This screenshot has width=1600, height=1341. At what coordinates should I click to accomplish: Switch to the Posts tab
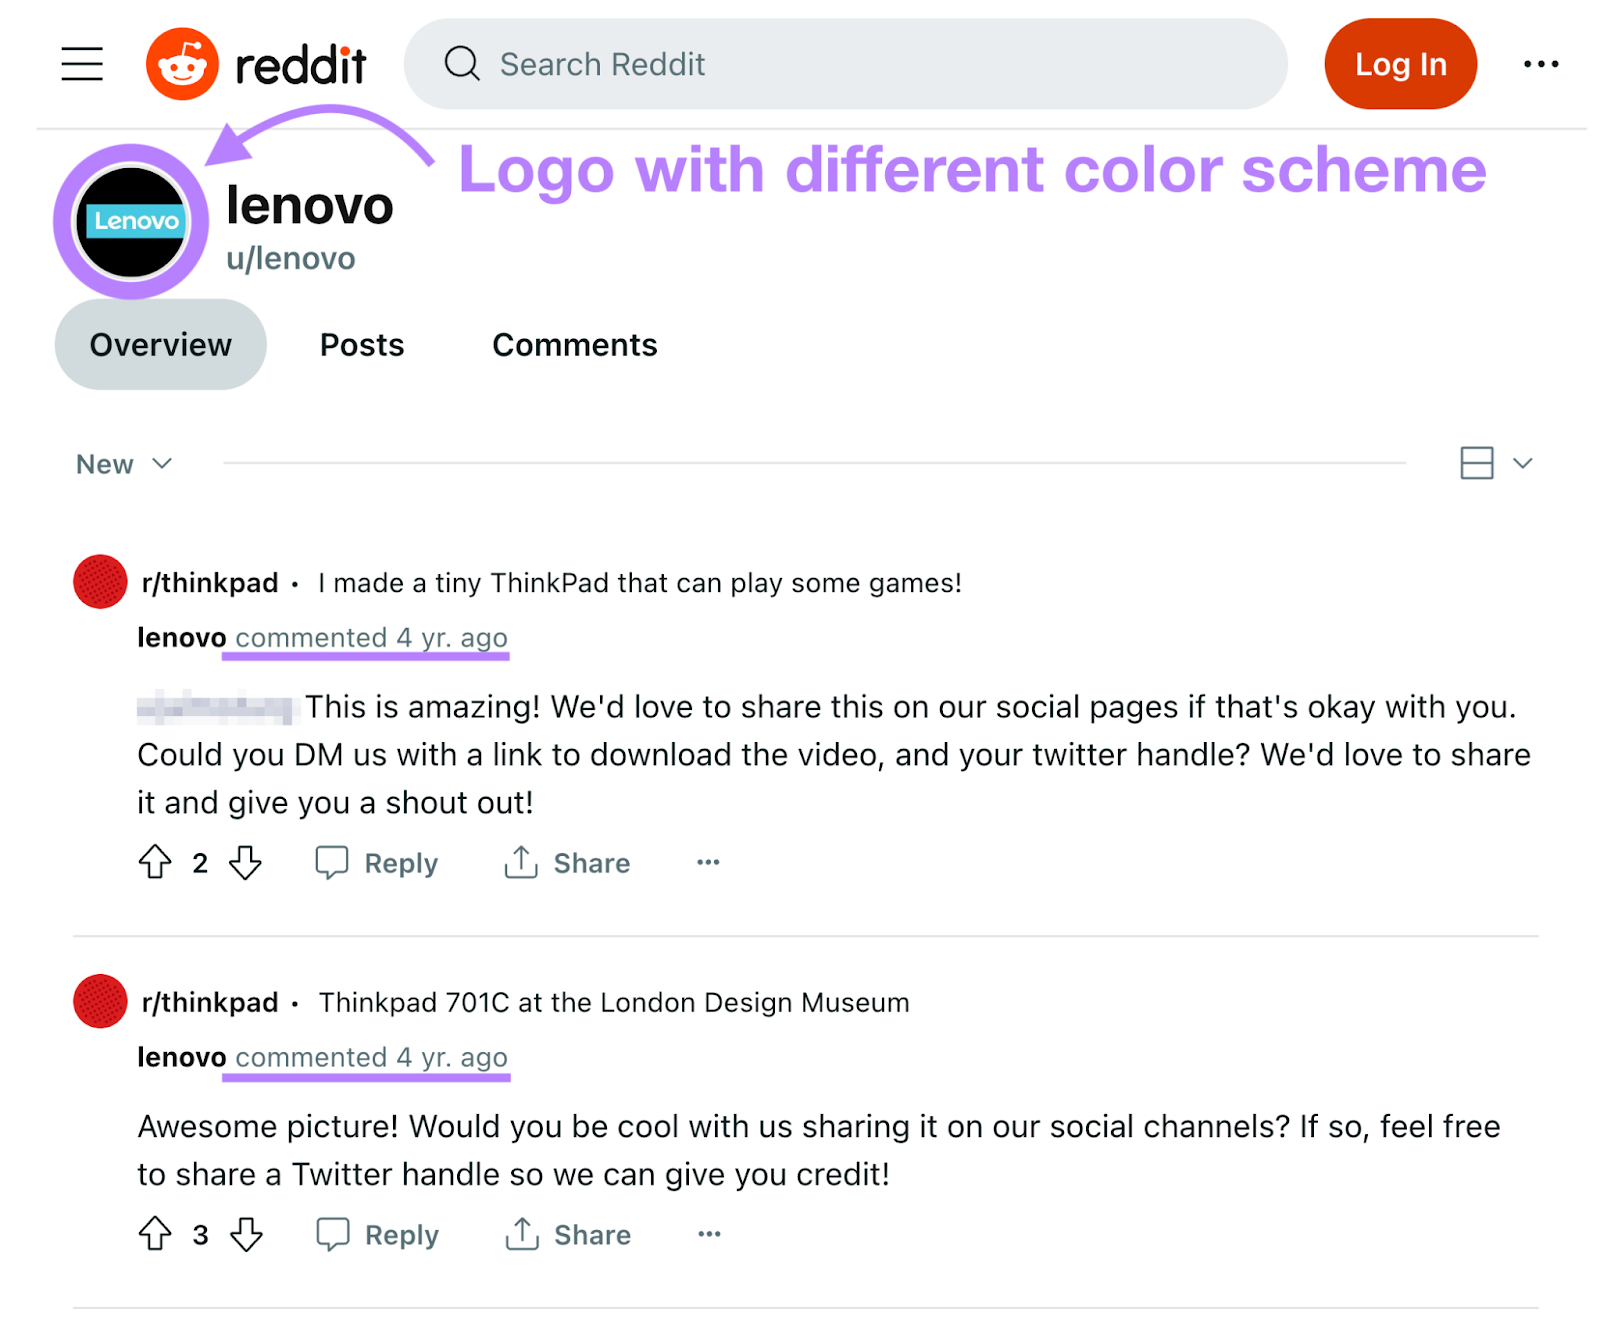click(361, 344)
